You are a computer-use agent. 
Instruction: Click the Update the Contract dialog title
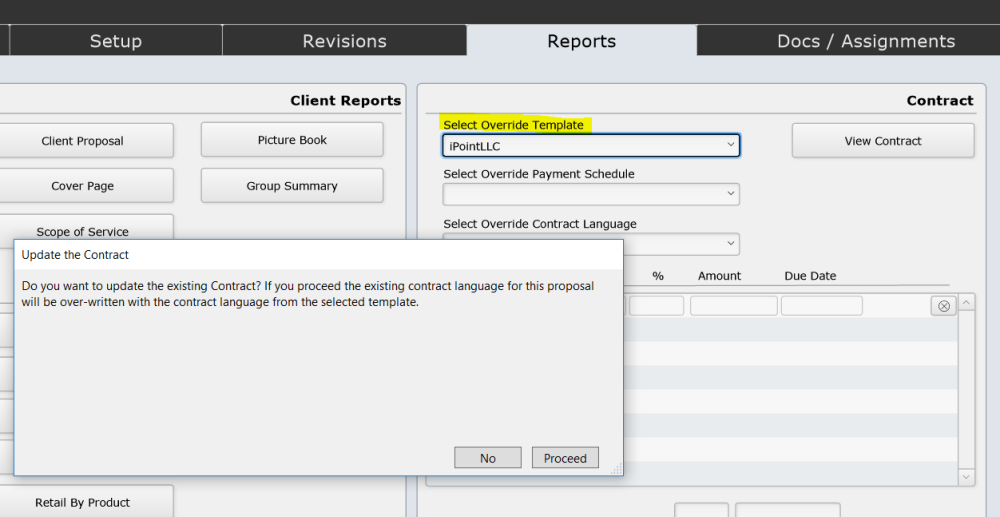coord(75,254)
